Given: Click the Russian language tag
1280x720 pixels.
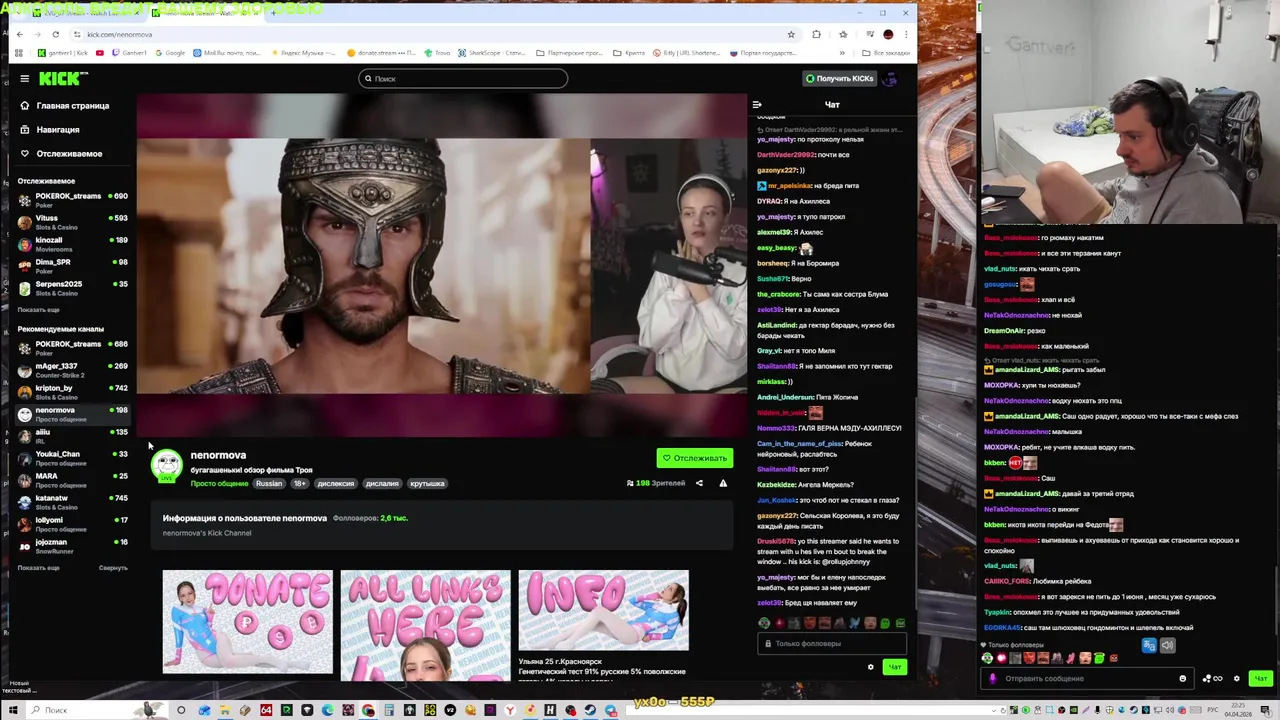Looking at the screenshot, I should pos(269,483).
